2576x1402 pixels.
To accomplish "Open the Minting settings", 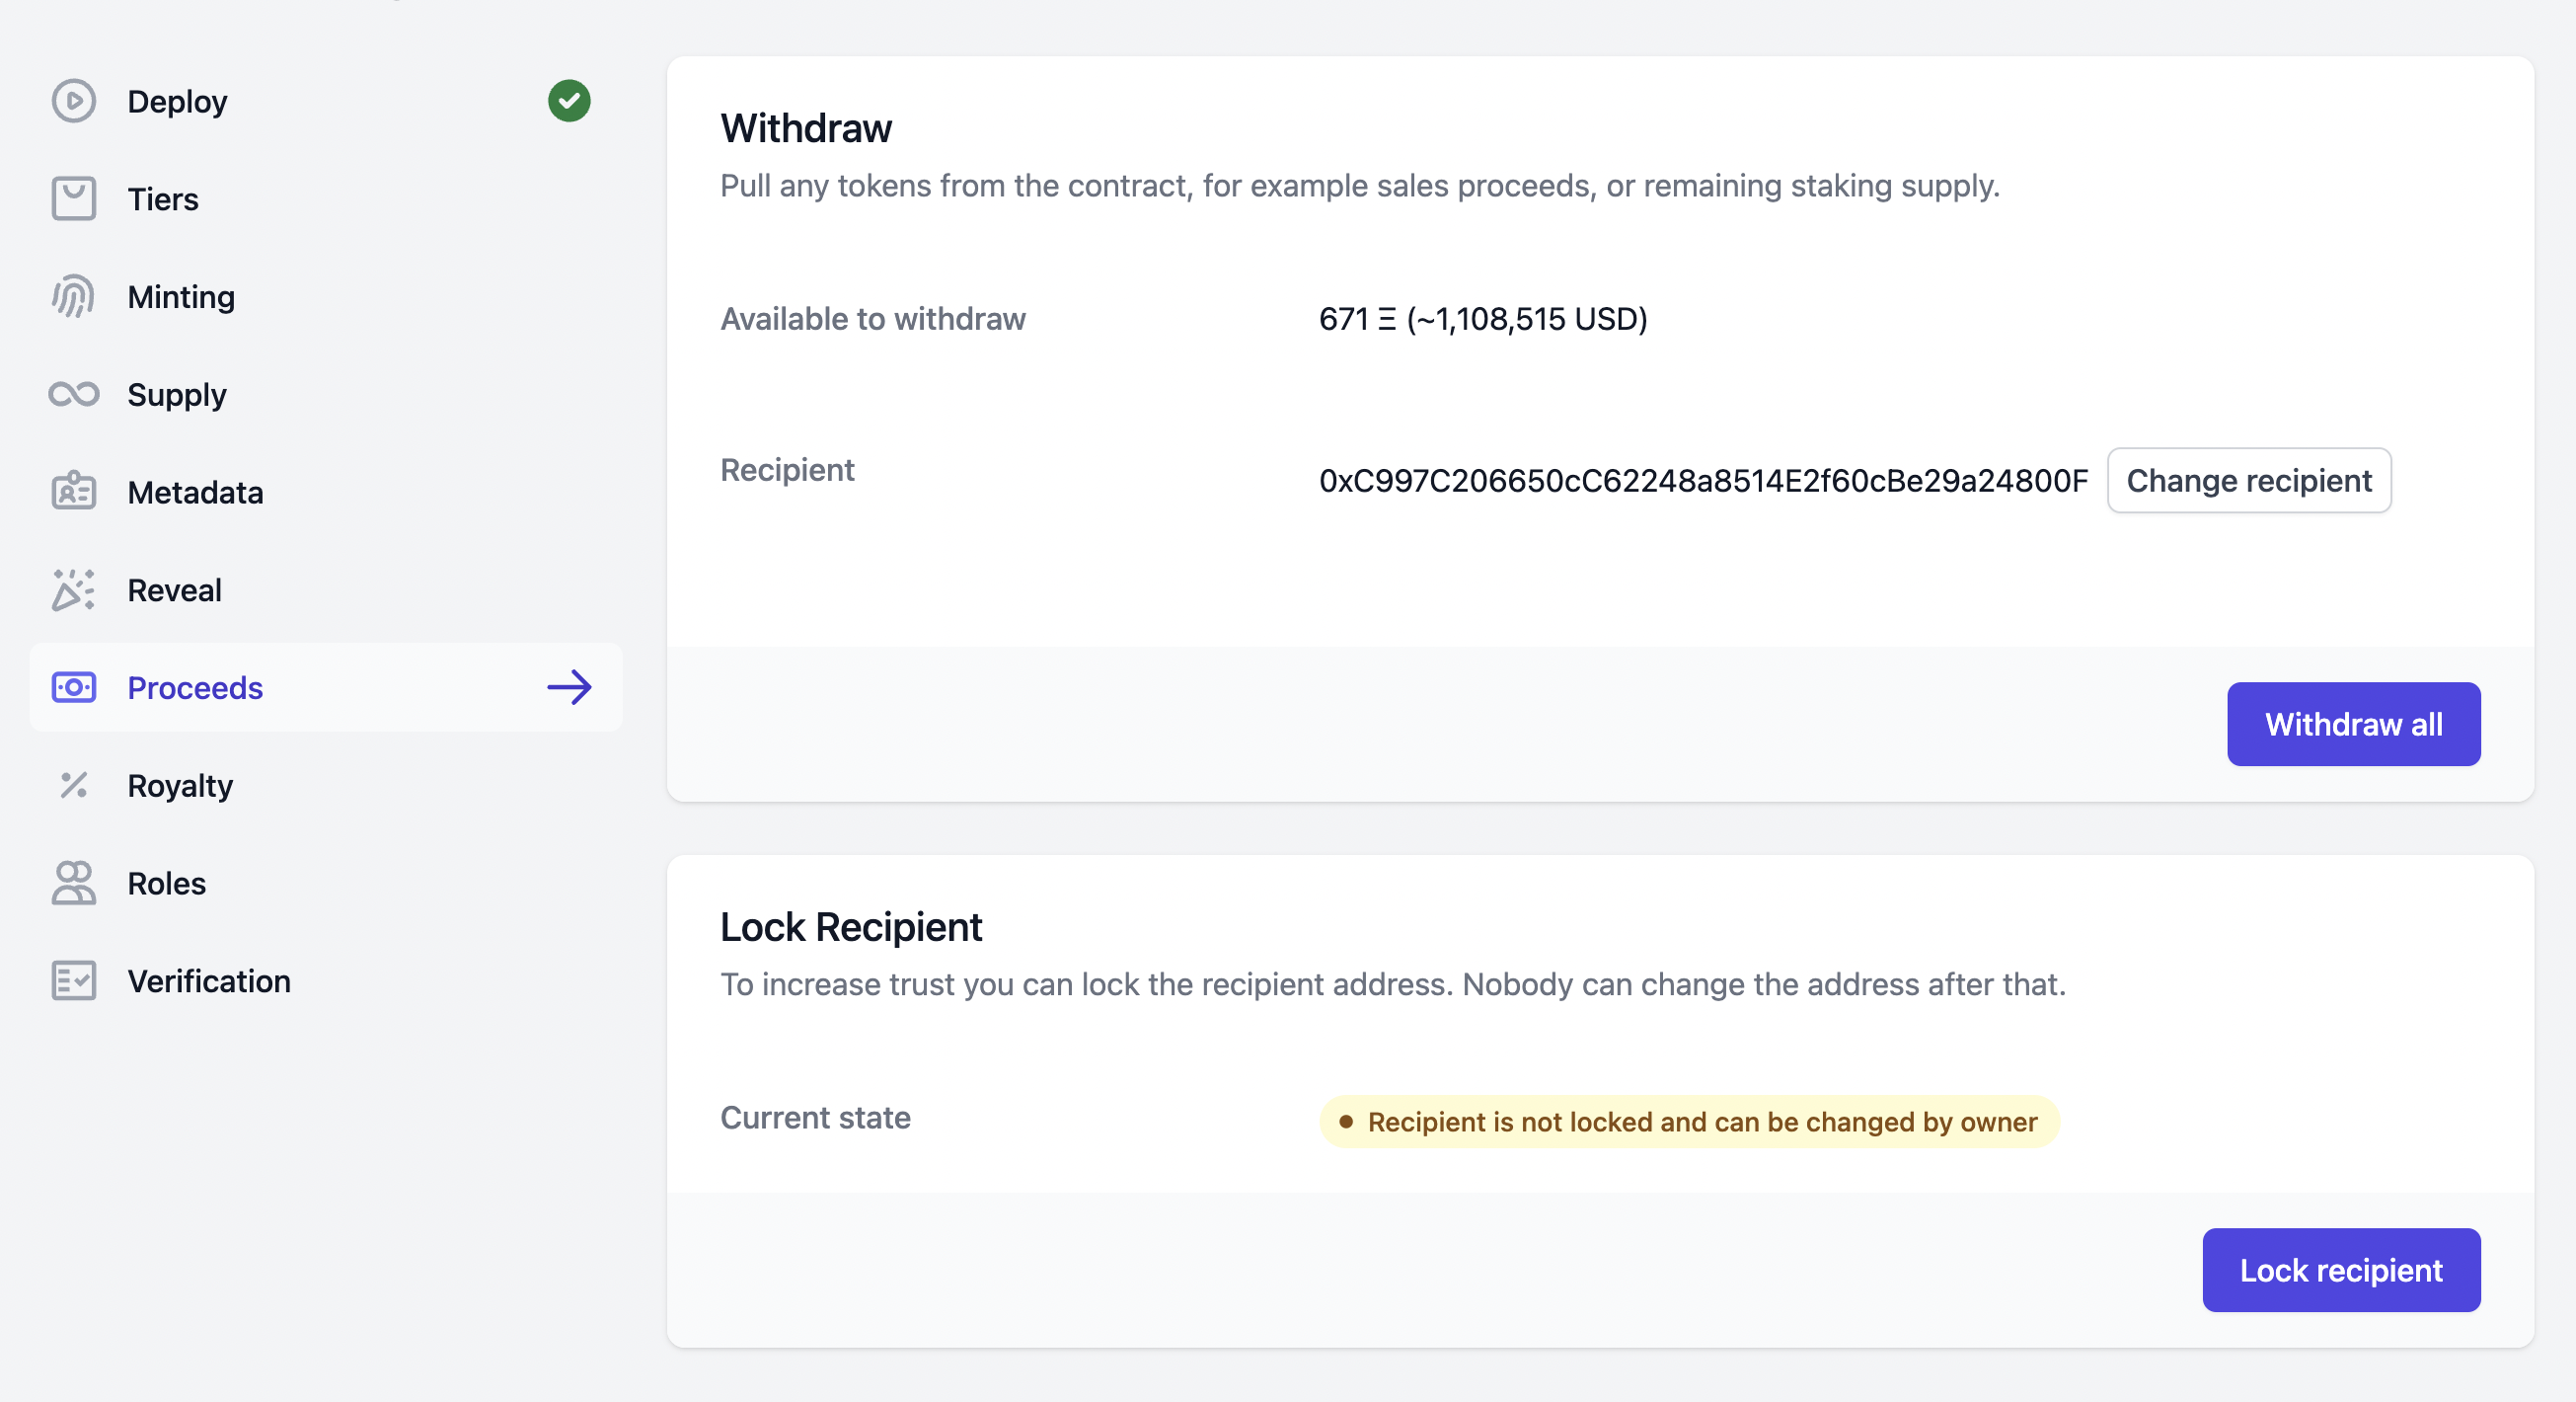I will (x=325, y=297).
